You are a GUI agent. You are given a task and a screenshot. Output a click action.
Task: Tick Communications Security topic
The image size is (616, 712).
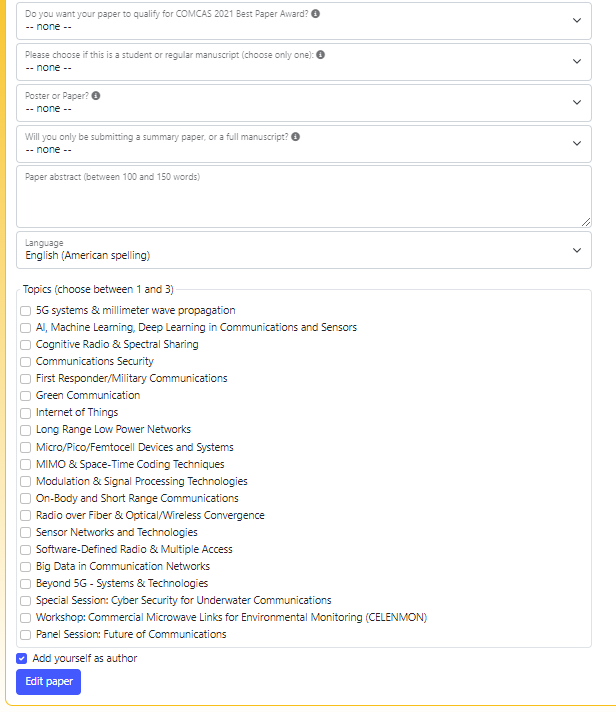coord(25,362)
